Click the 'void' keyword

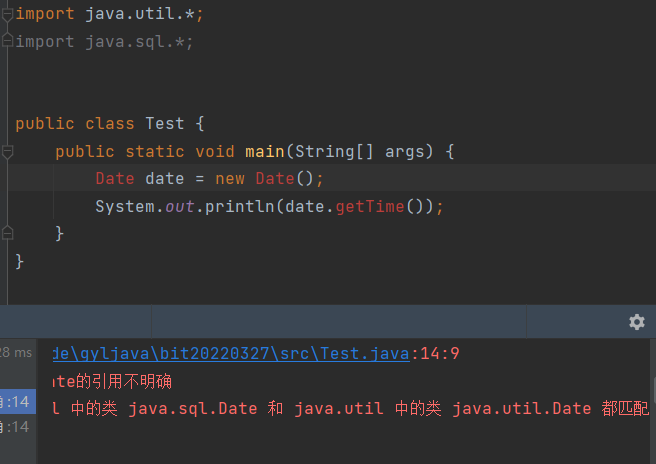click(x=215, y=151)
